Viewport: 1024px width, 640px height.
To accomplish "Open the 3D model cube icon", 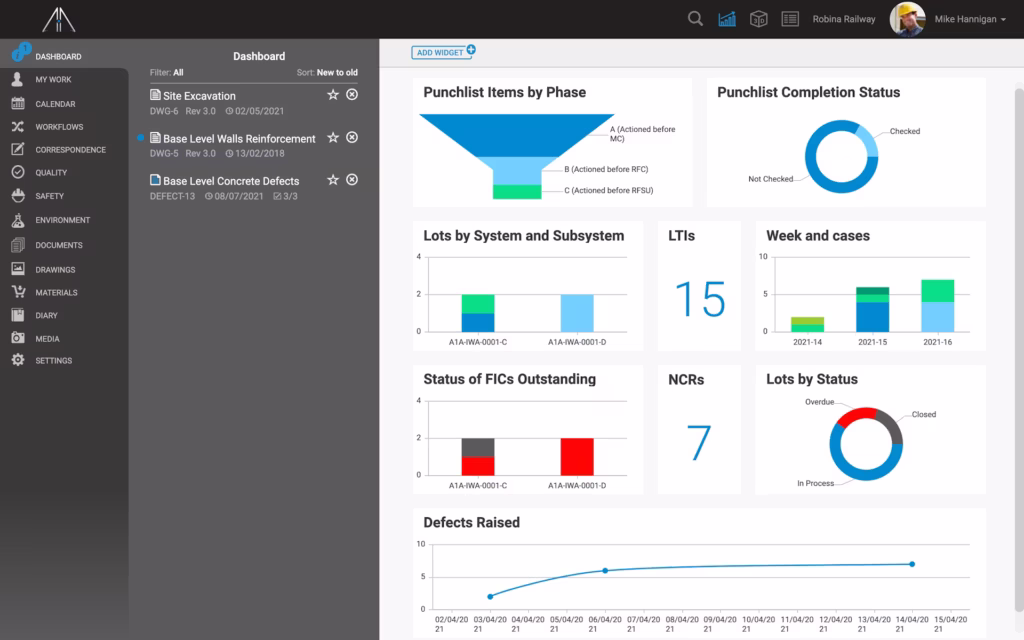I will click(758, 19).
